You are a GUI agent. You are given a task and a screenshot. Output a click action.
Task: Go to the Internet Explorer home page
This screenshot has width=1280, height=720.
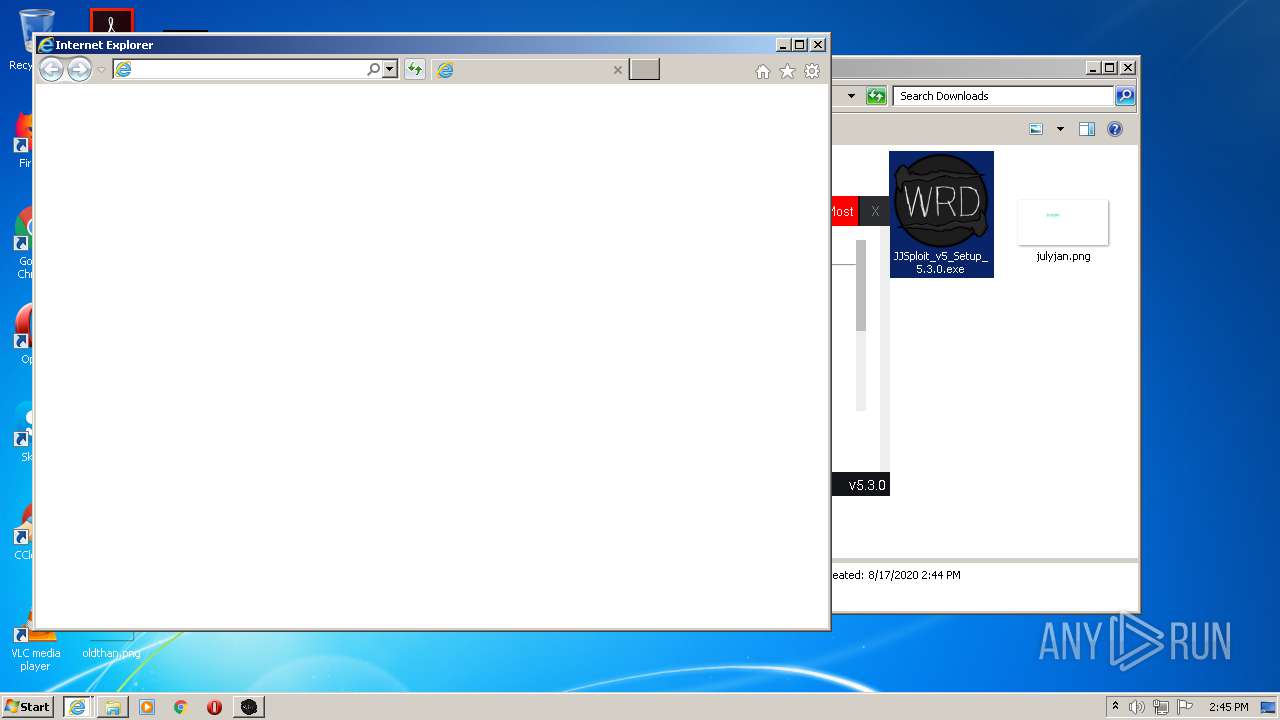click(763, 71)
